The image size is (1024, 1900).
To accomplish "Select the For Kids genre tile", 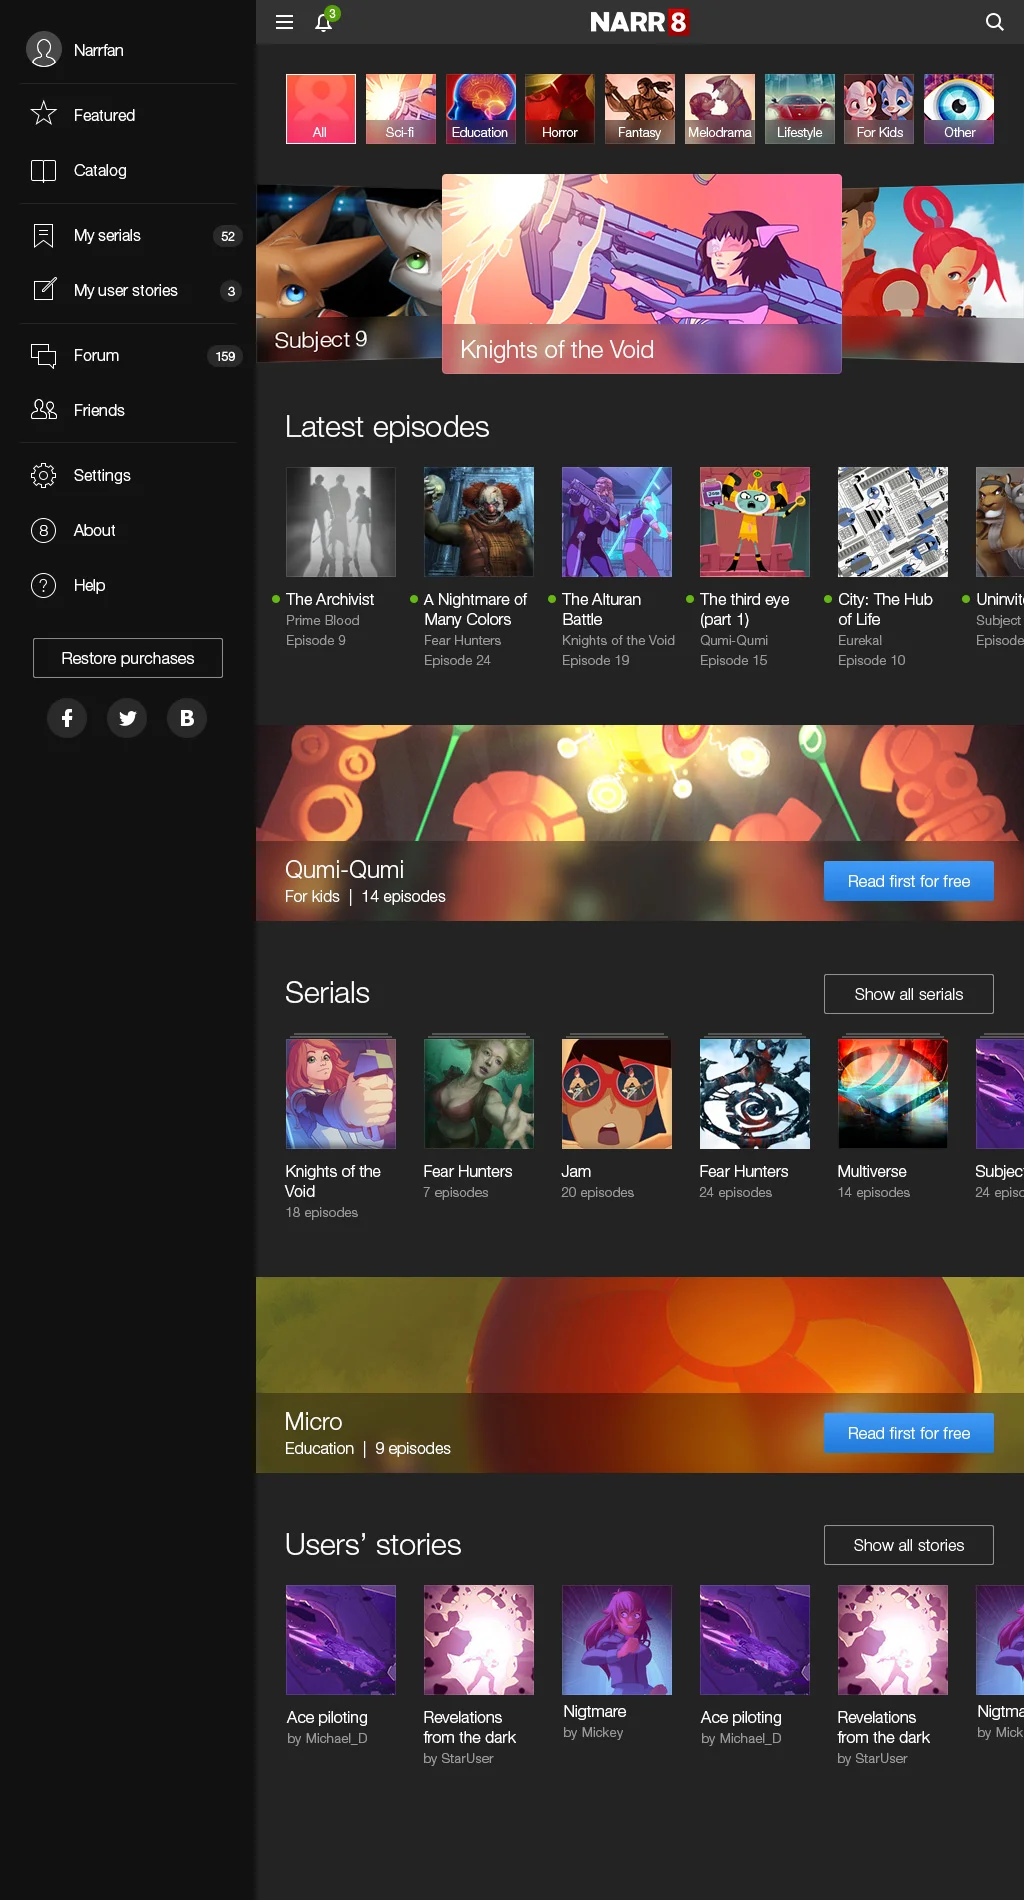I will (x=880, y=109).
